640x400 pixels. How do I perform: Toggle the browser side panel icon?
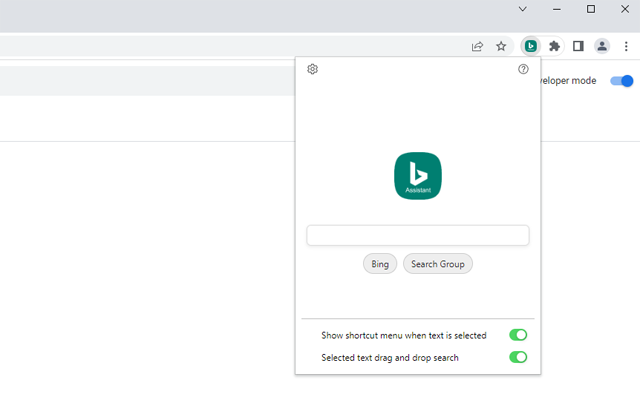coord(578,46)
